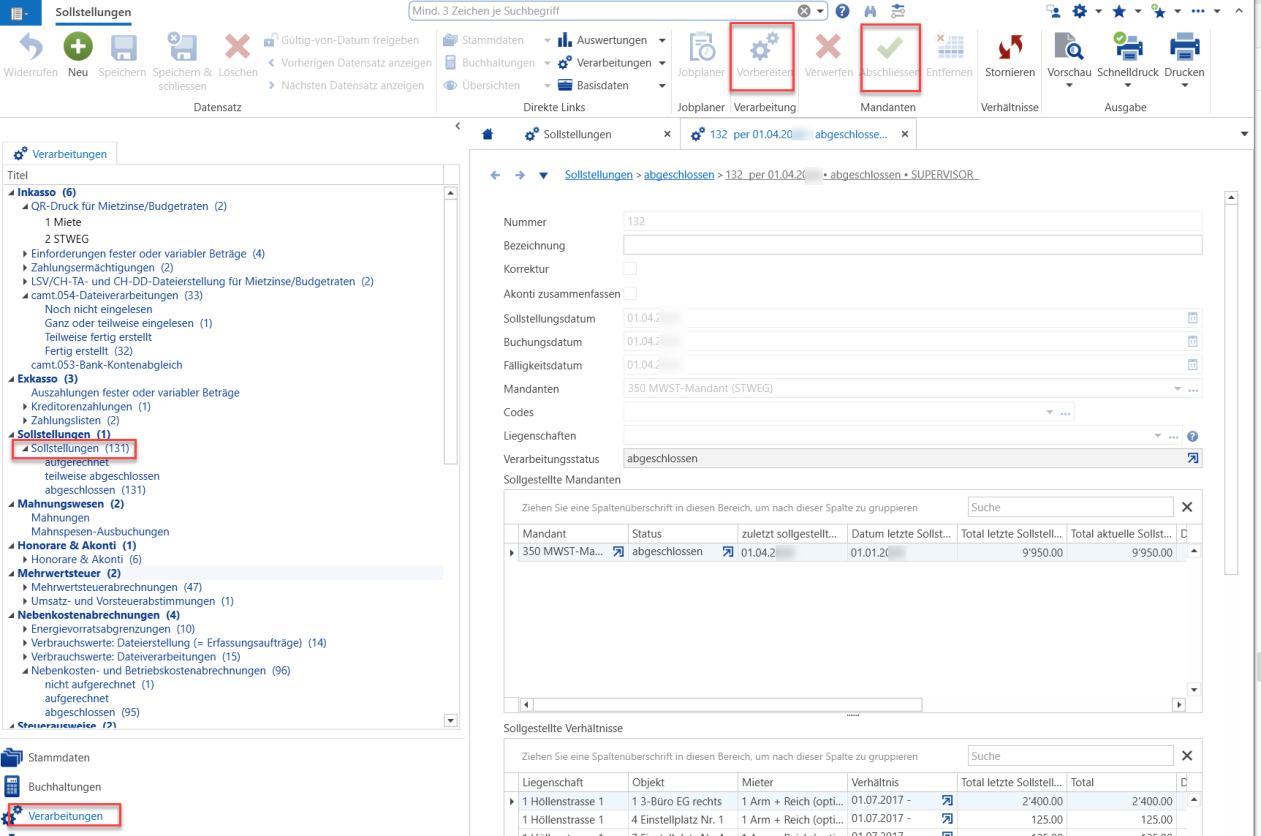Click the Entfernen grid icon
The height and width of the screenshot is (836, 1261).
click(949, 47)
